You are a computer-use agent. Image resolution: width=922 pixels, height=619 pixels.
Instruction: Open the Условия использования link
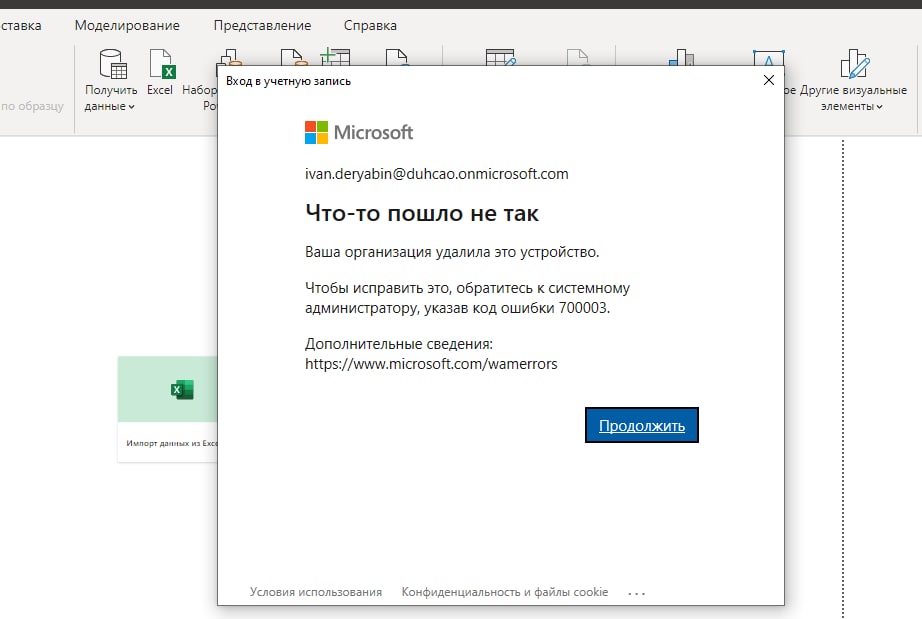(x=316, y=592)
